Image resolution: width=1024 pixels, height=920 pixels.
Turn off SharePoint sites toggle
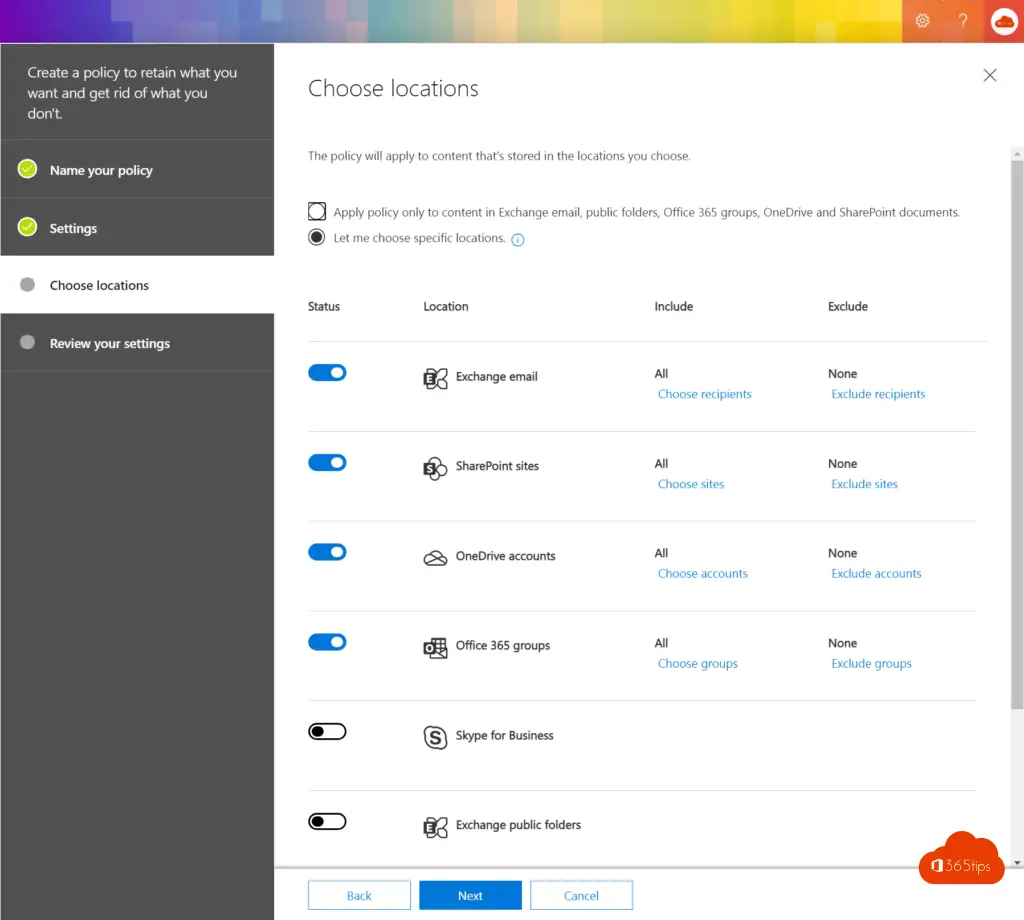click(x=327, y=462)
